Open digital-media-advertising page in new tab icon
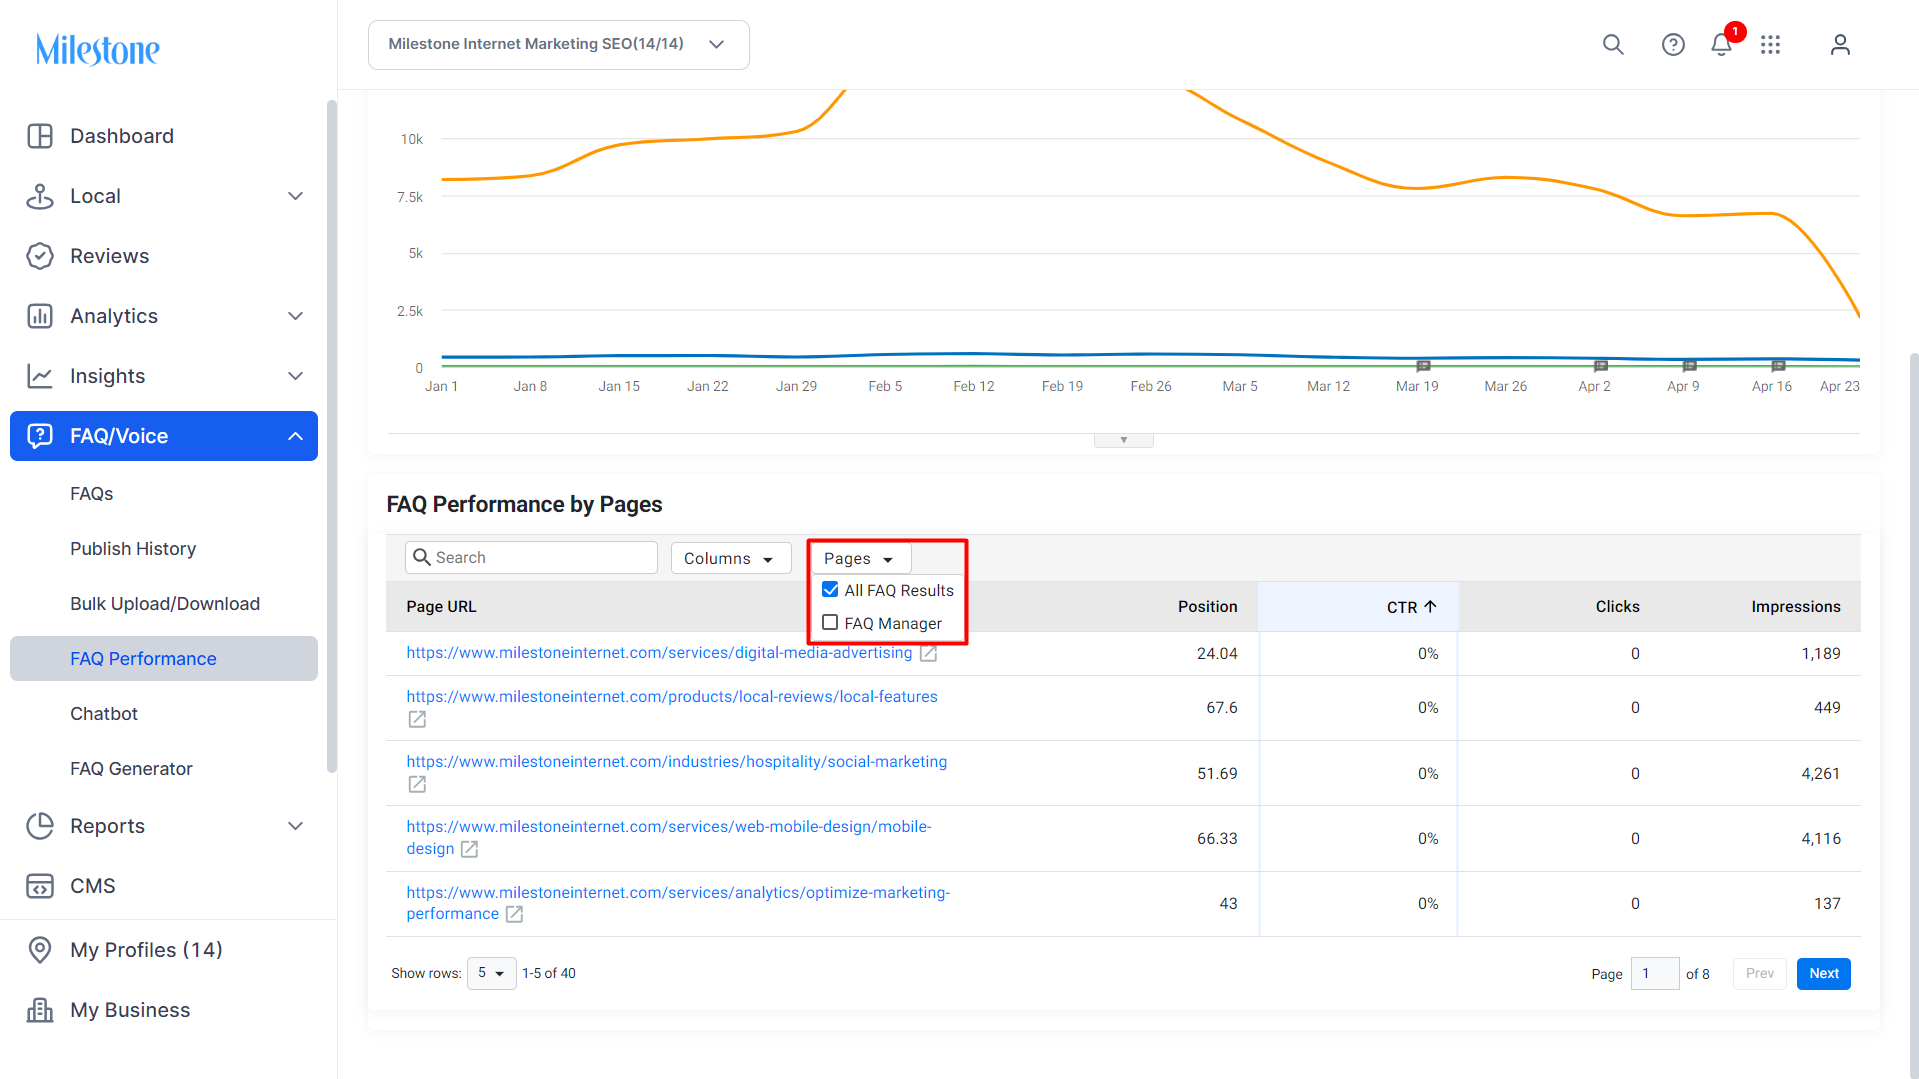This screenshot has height=1079, width=1919. (x=928, y=653)
